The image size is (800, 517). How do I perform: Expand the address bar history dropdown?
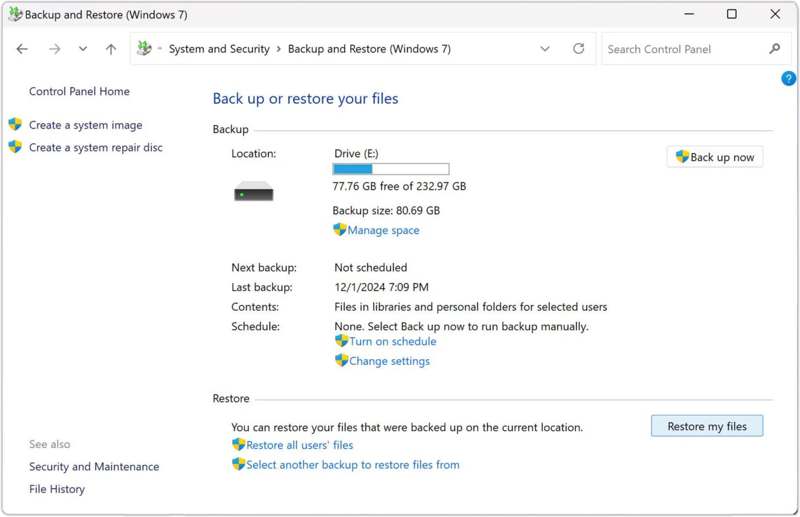tap(545, 49)
